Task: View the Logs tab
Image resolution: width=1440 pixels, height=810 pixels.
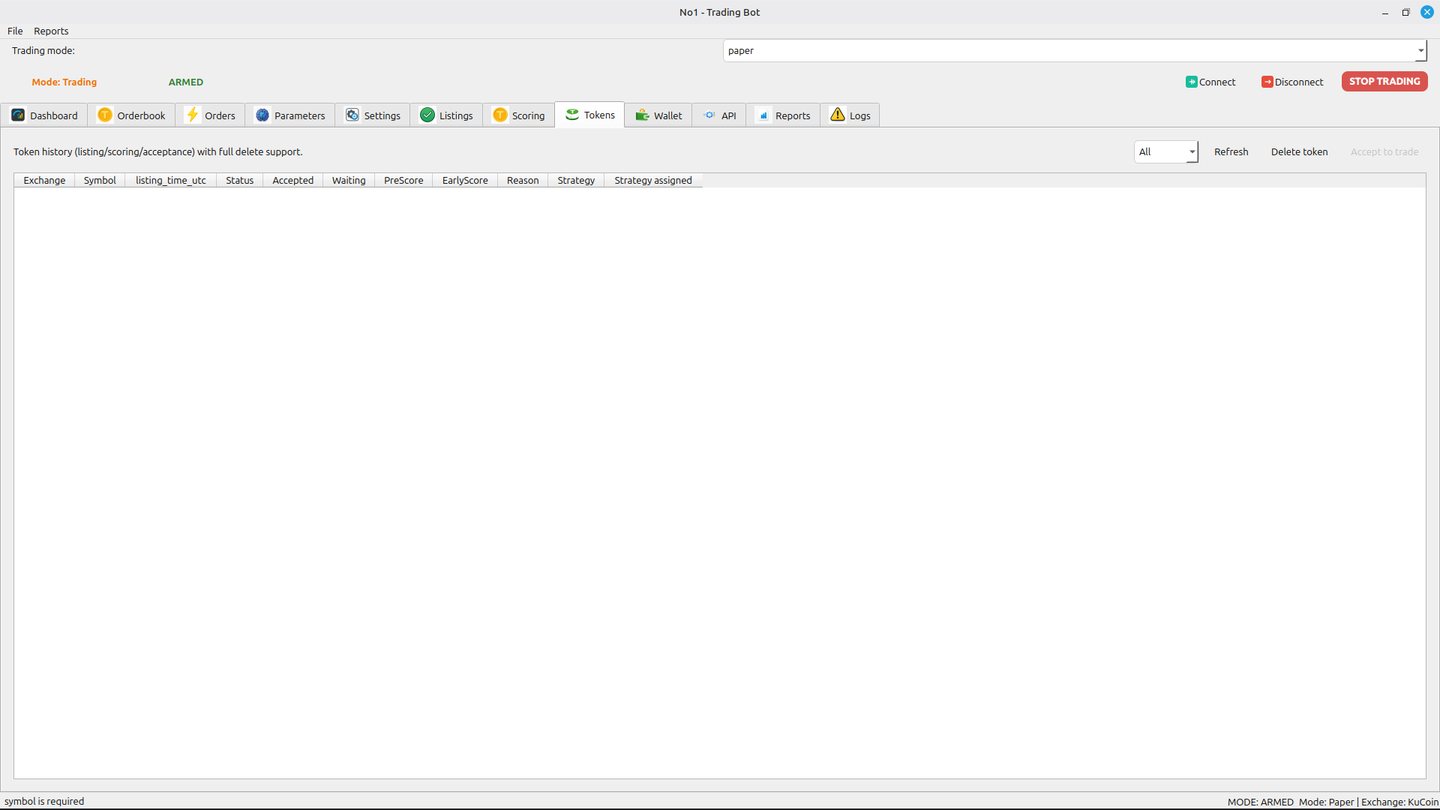Action: pos(850,115)
